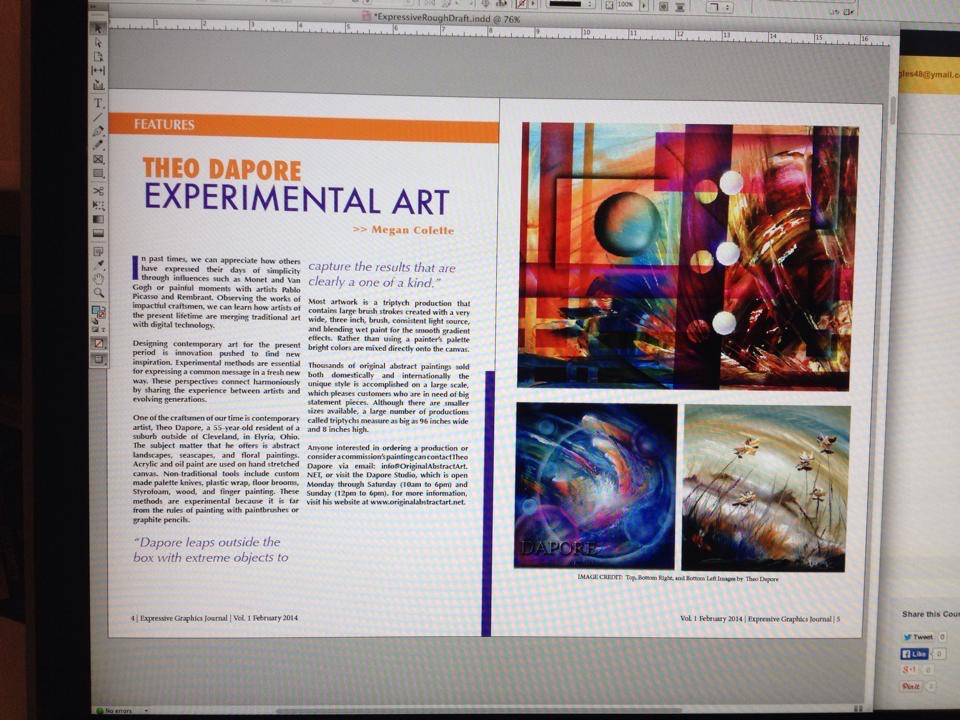960x720 pixels.
Task: Select the Zoom magnifier tool
Action: pos(99,293)
